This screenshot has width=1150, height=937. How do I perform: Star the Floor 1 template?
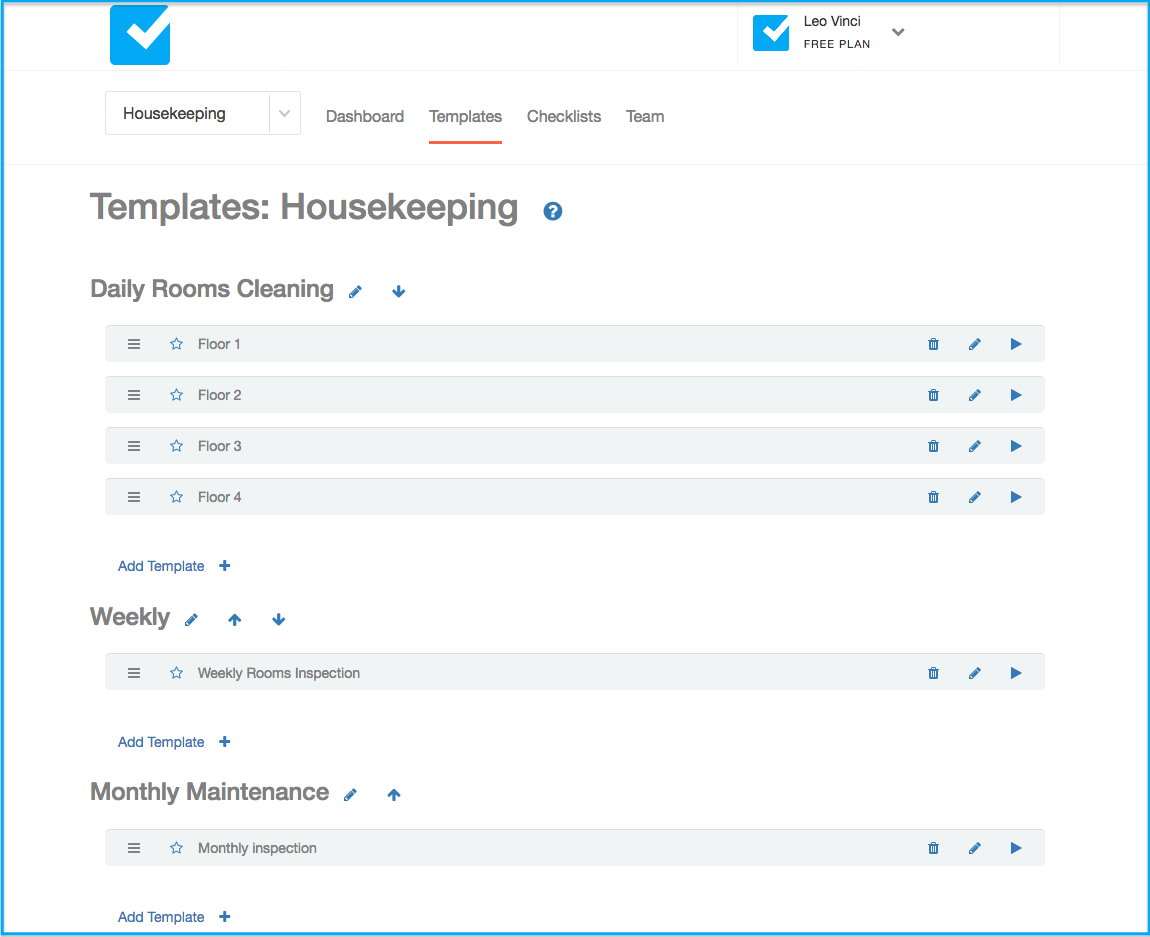(176, 344)
